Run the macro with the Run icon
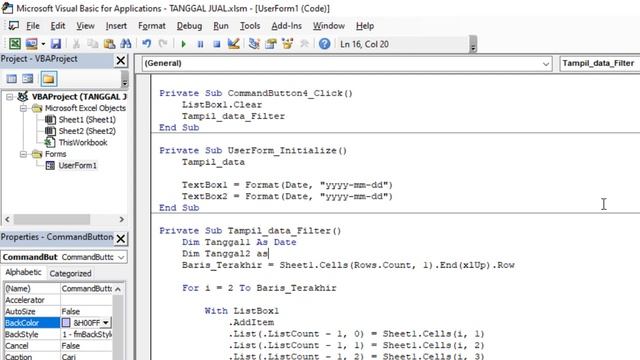 (x=183, y=44)
